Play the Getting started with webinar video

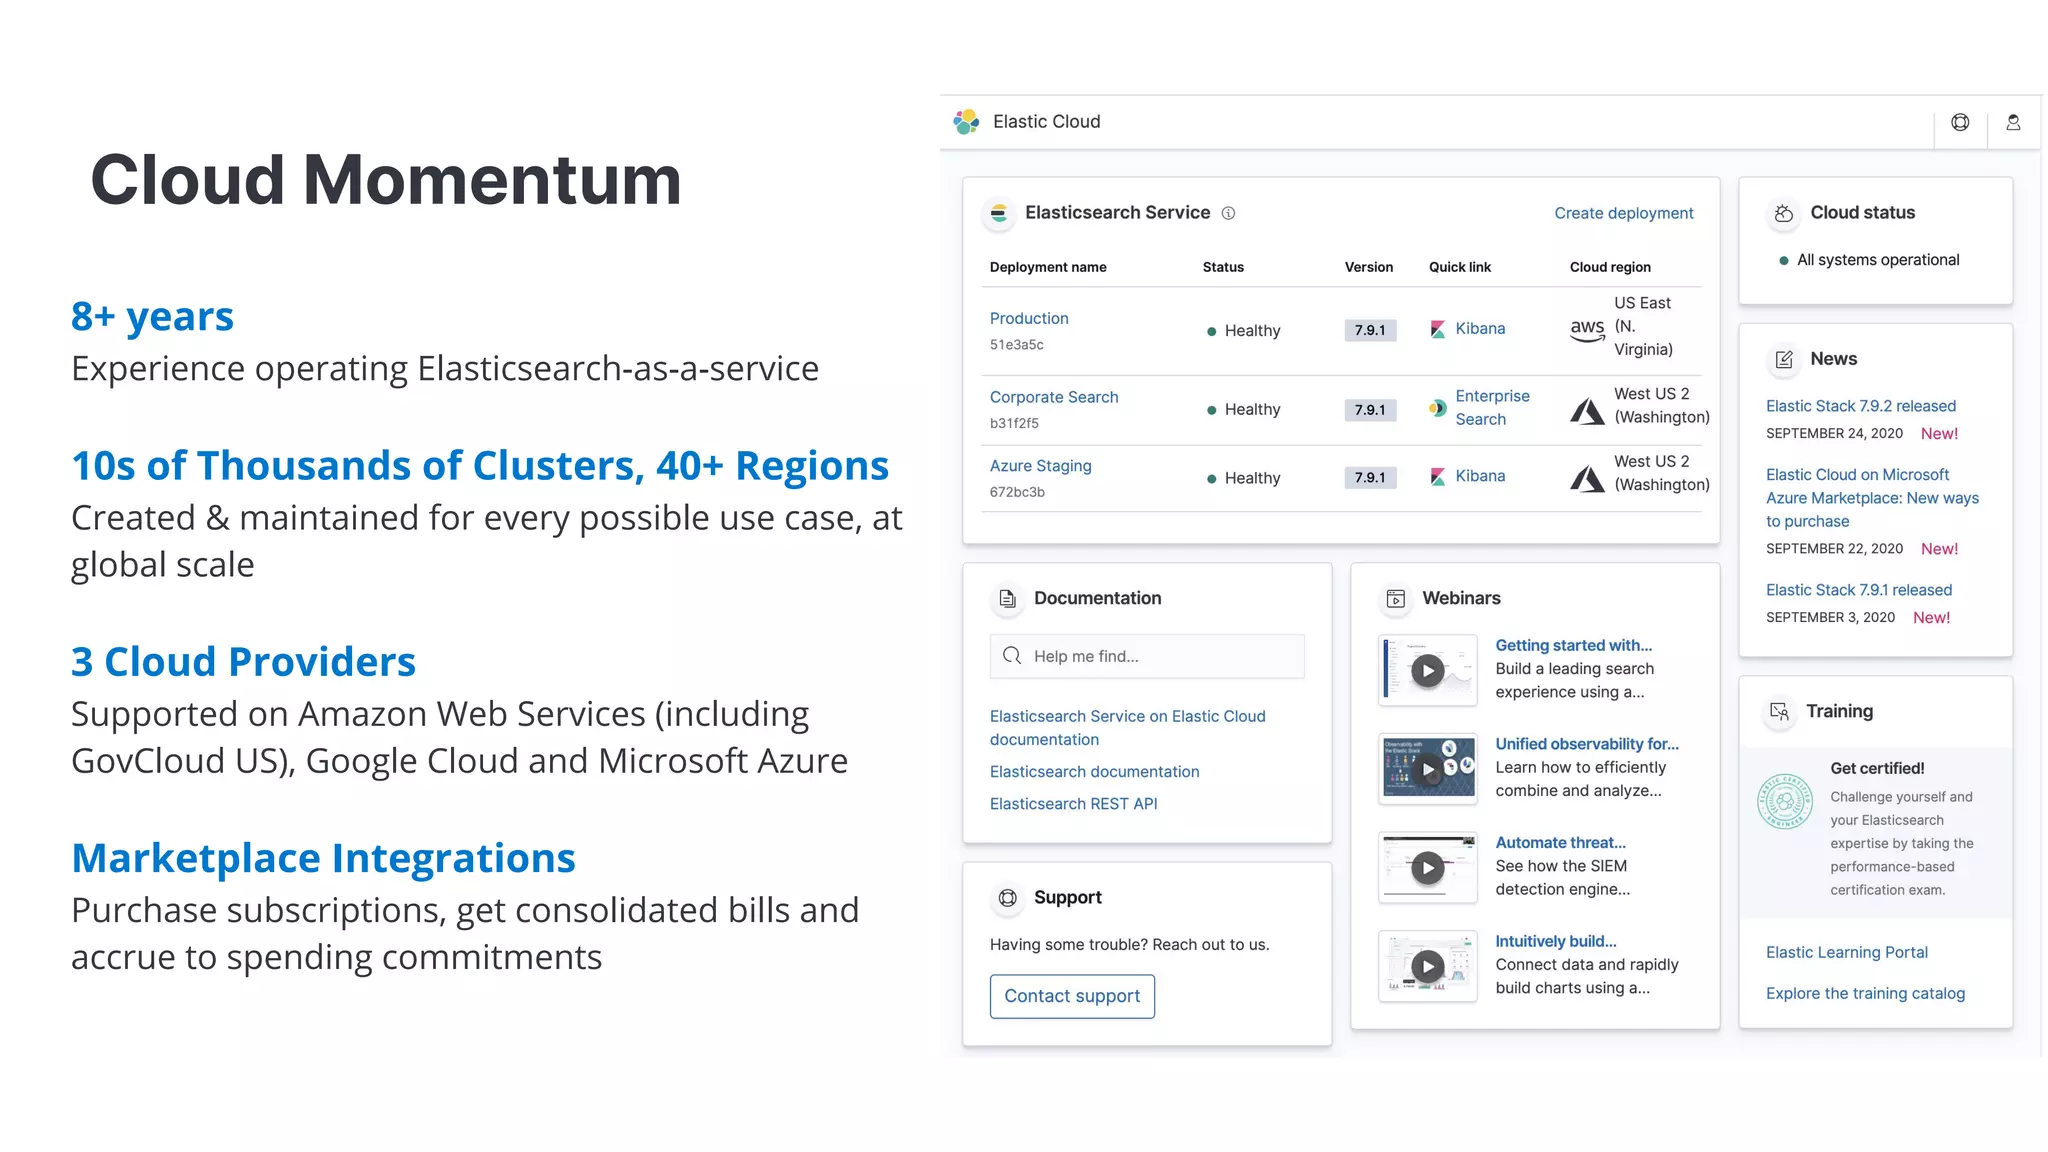point(1427,671)
